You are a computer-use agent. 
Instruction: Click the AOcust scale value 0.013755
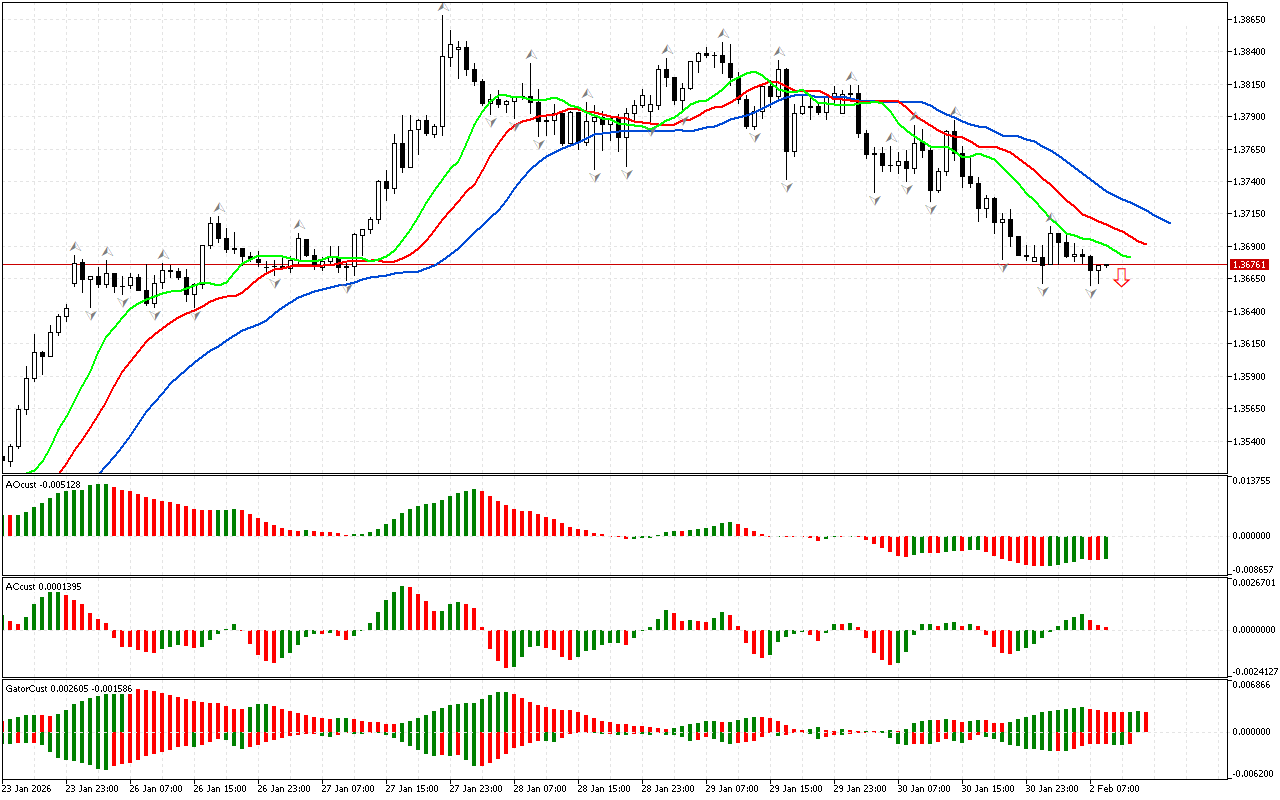tap(1250, 481)
